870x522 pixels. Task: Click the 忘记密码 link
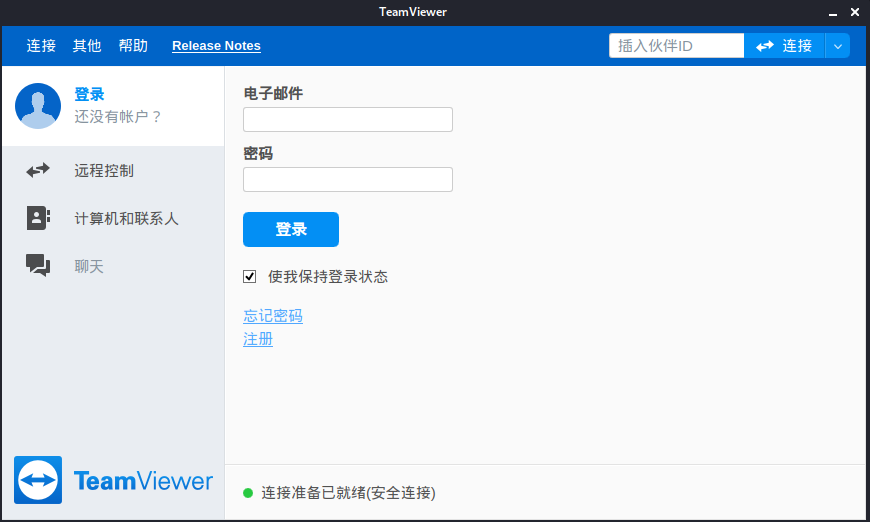[273, 316]
